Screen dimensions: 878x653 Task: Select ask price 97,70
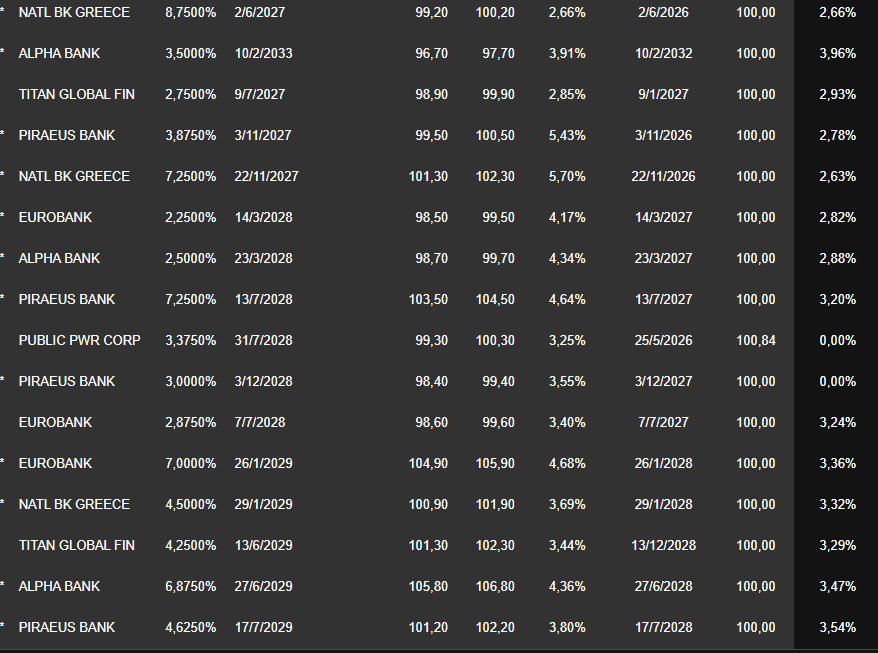pos(498,53)
